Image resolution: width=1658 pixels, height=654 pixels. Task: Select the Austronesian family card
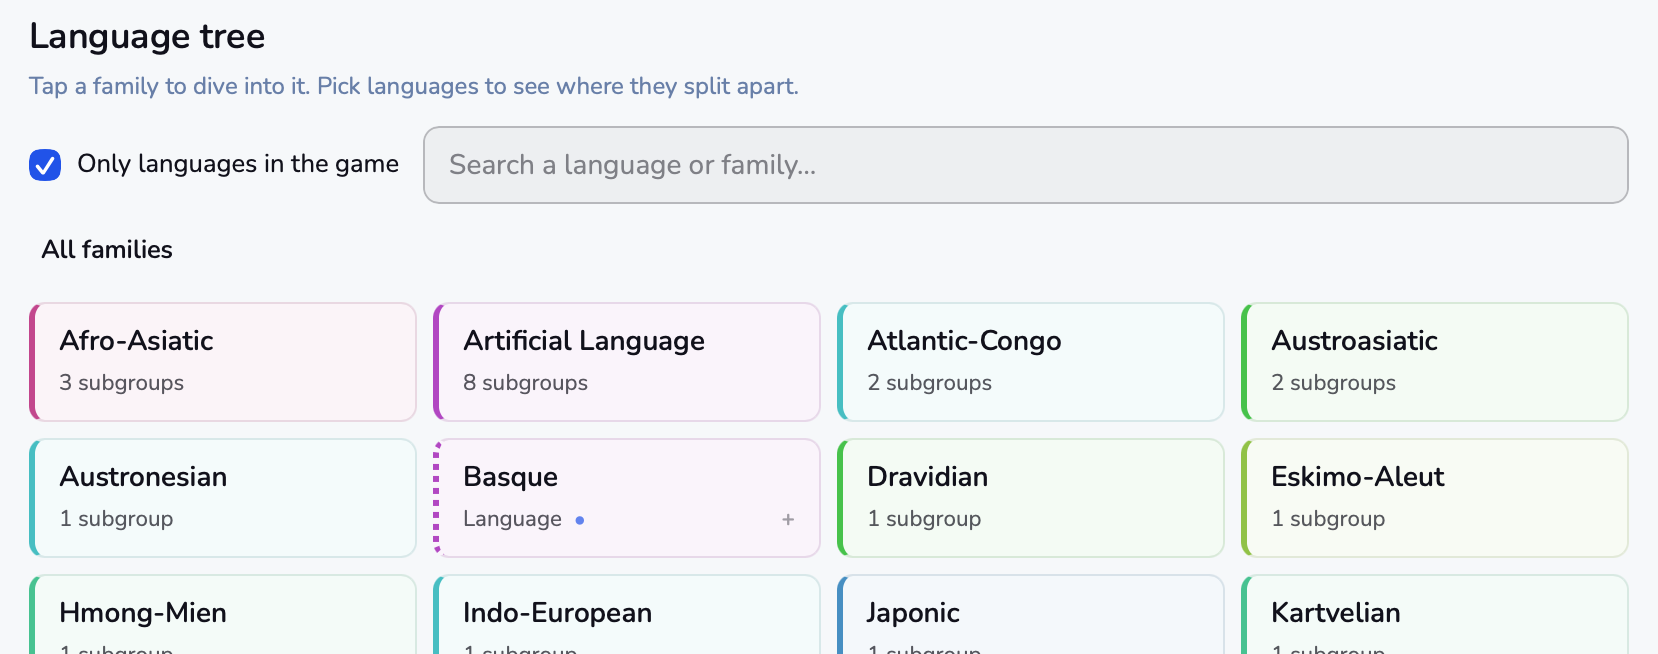223,498
